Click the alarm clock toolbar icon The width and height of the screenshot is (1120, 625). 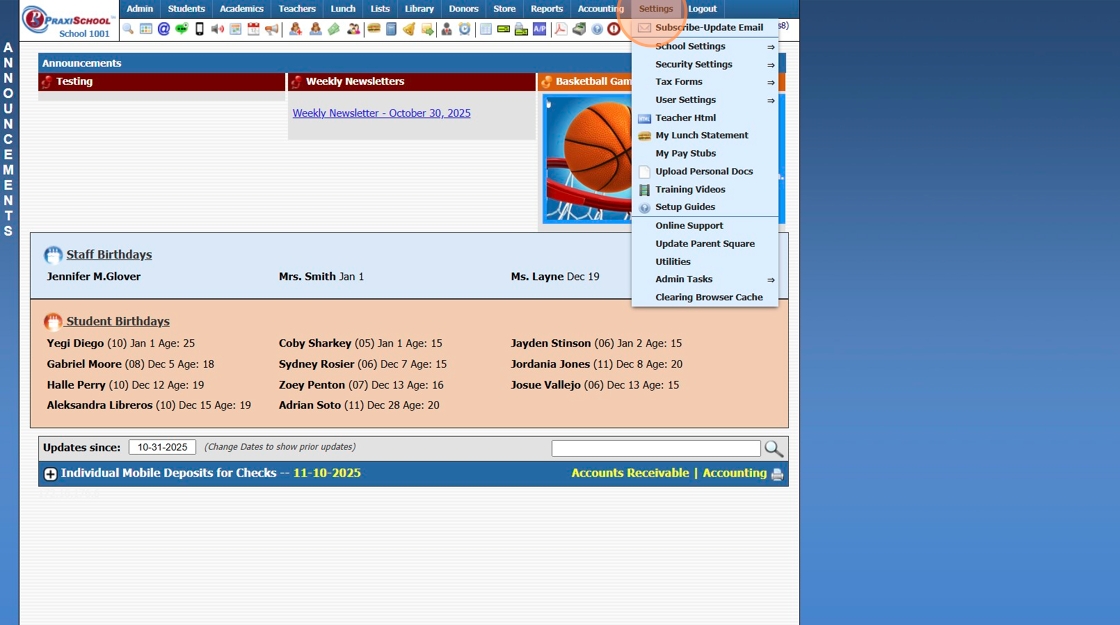464,29
